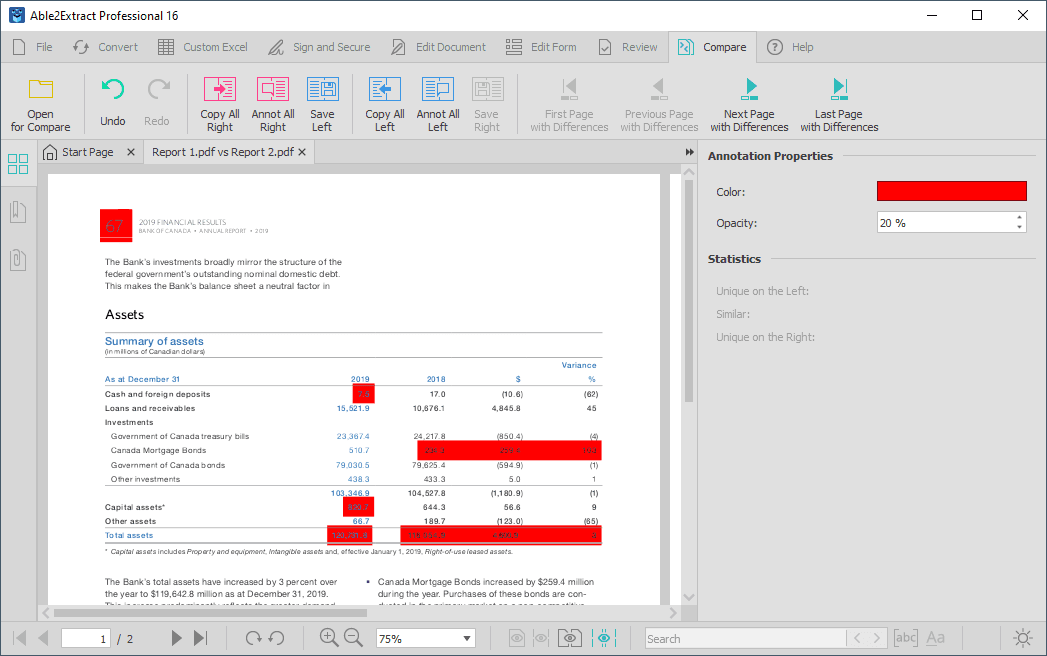Decrease opacity with stepper down arrow
This screenshot has height=656, width=1047.
(x=1019, y=227)
